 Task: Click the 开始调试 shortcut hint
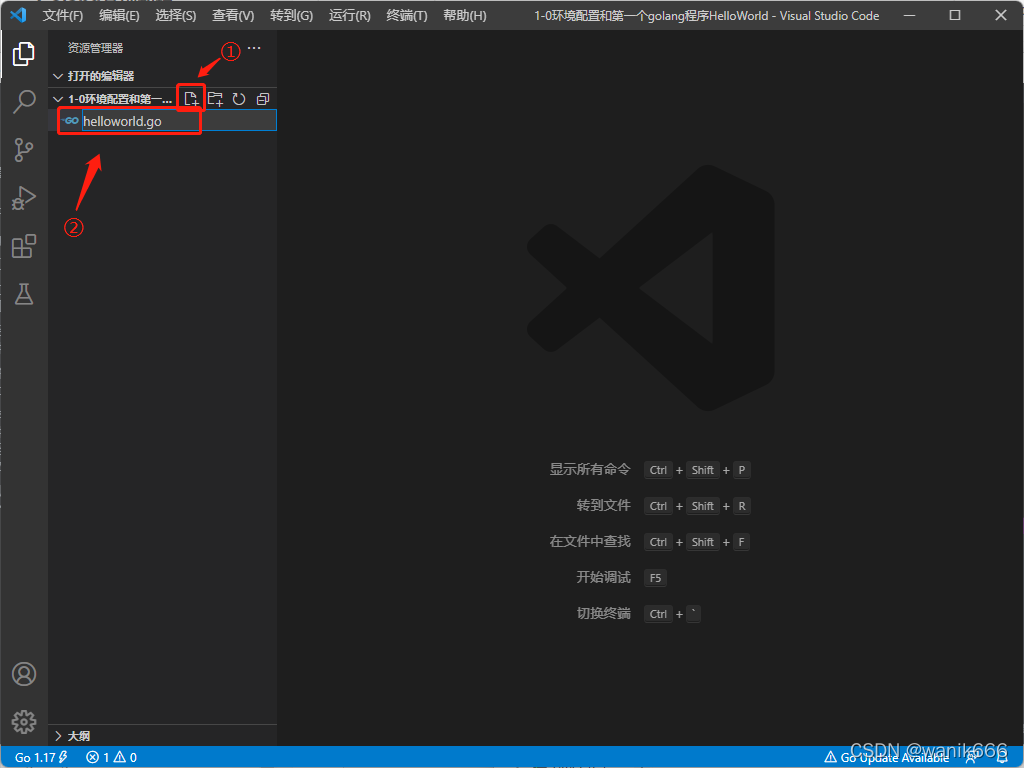click(622, 577)
